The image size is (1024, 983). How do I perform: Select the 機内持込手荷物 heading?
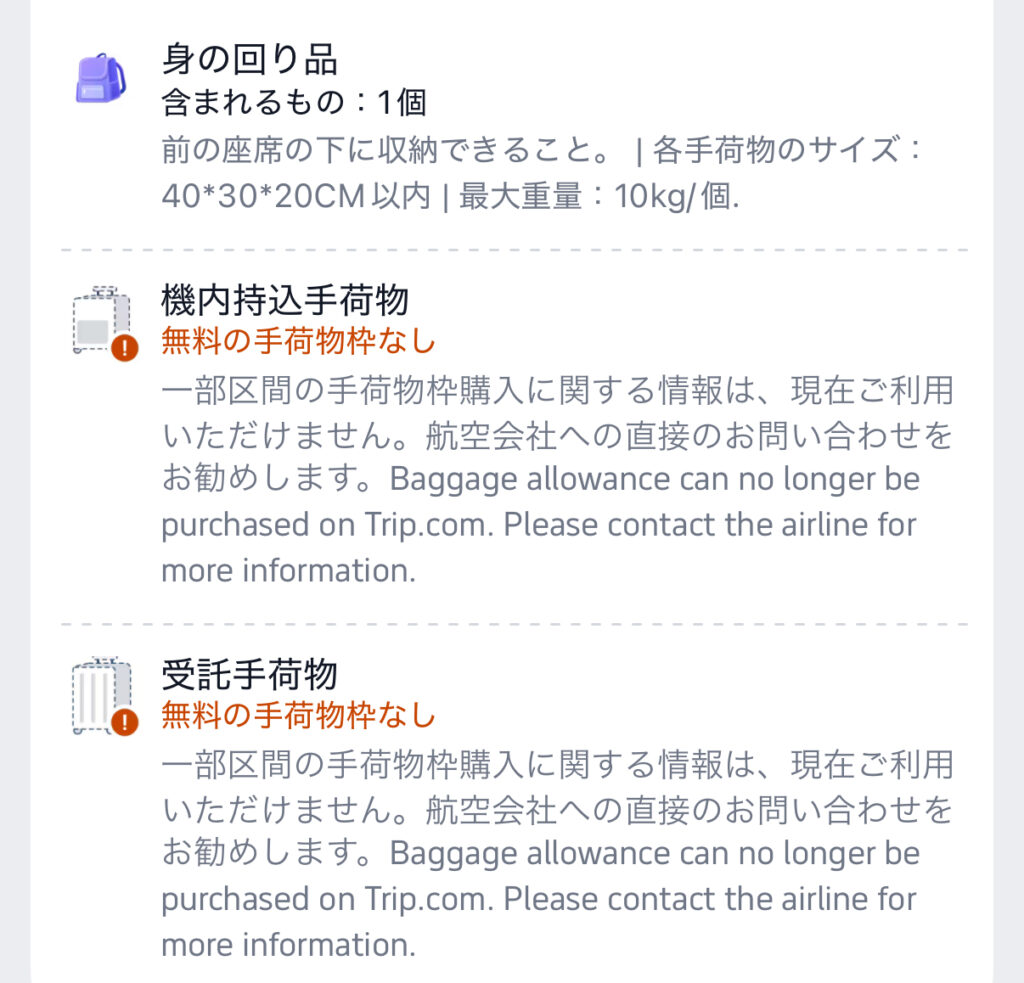pos(285,300)
